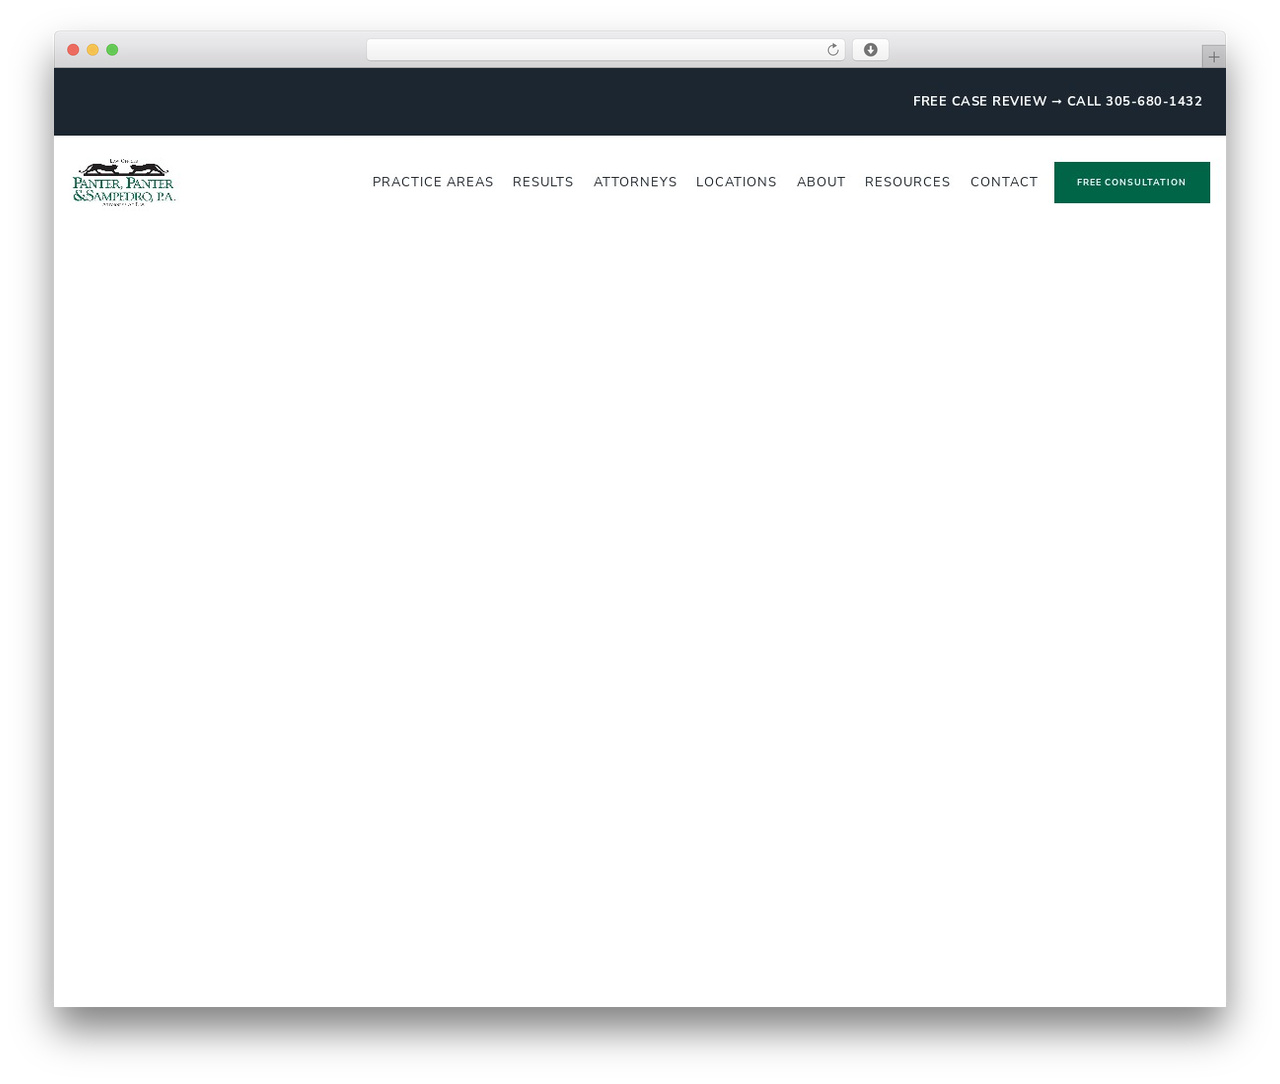Add a new browser tab
Screen dimensions: 1280x1084
(1213, 57)
